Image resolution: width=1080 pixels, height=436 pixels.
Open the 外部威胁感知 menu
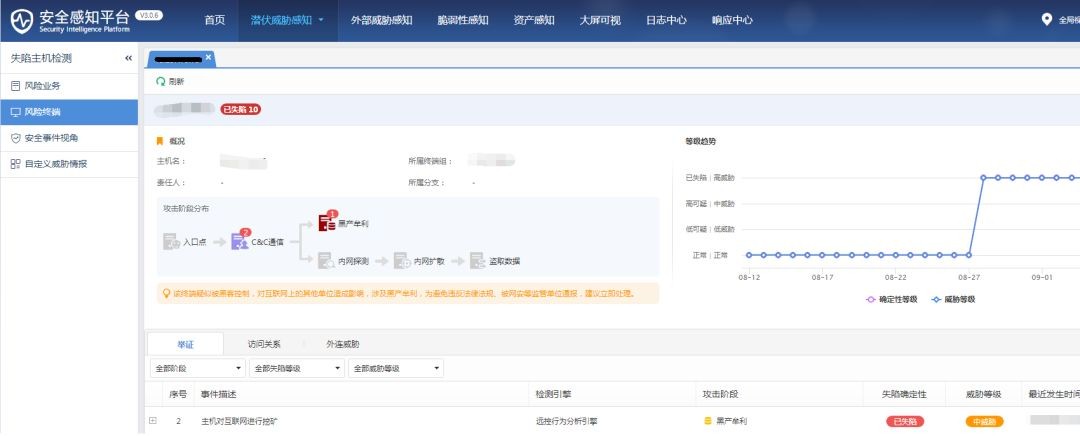point(382,20)
